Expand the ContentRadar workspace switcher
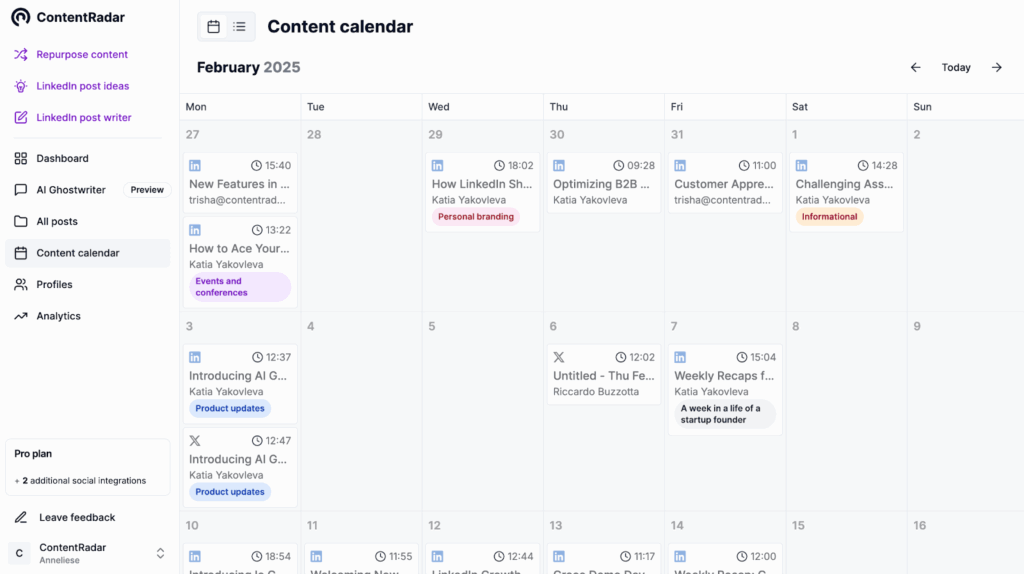Screen dimensions: 1024x574 tap(160, 553)
